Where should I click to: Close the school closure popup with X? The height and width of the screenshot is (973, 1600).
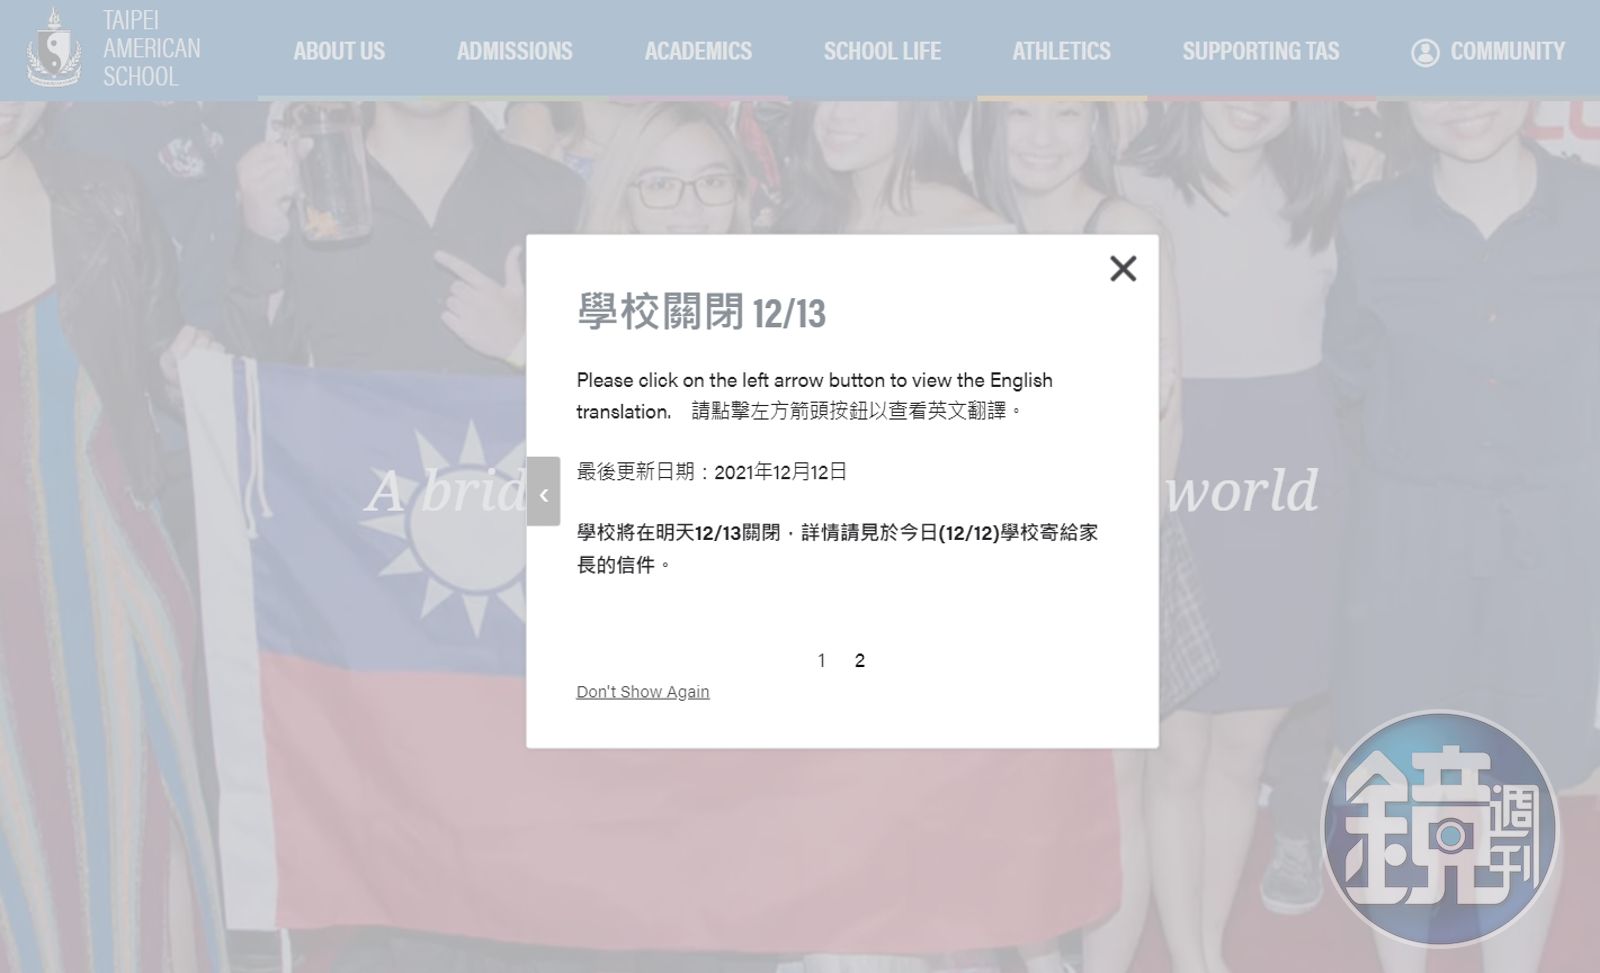tap(1123, 268)
